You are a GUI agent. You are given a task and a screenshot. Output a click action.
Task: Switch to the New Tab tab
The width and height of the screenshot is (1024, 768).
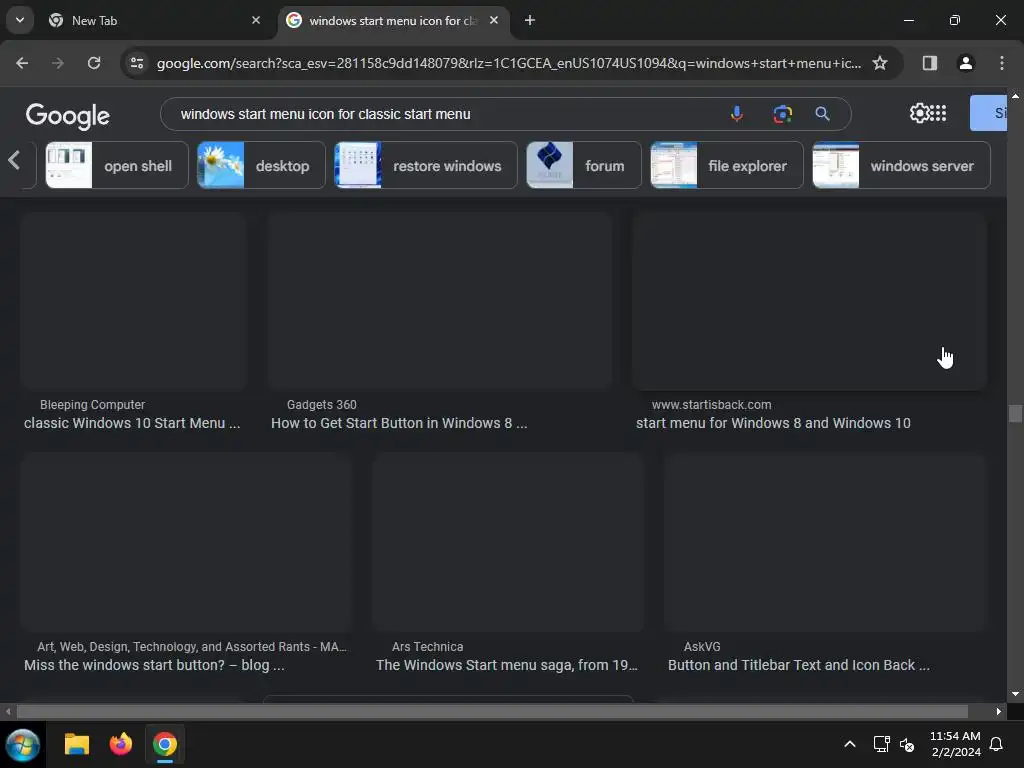point(155,20)
